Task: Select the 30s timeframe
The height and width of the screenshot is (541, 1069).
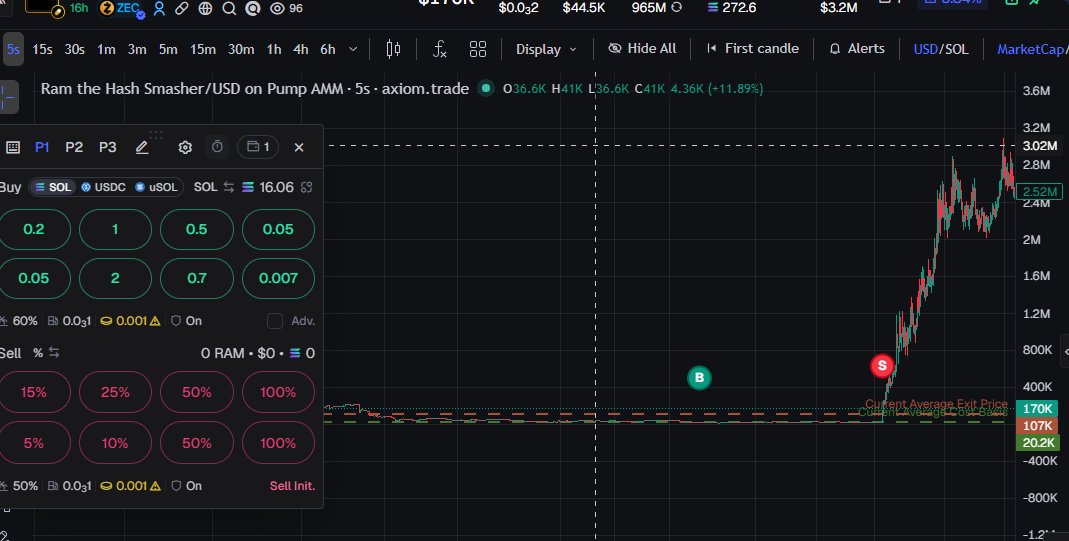Action: point(74,49)
